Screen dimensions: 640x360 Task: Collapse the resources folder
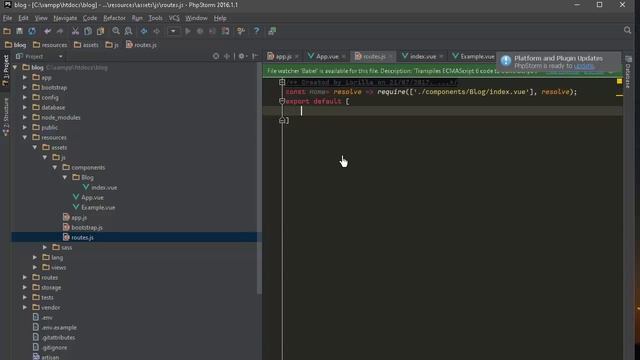25,137
